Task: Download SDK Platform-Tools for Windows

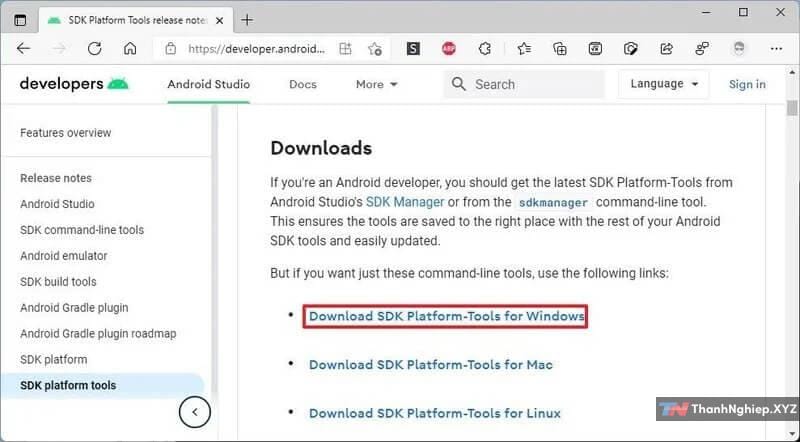Action: click(446, 316)
